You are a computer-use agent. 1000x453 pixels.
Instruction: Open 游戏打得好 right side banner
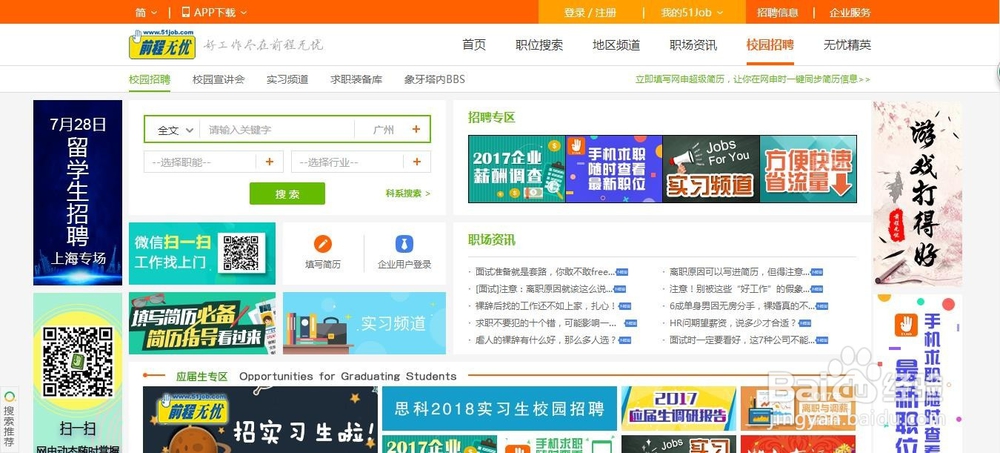click(x=917, y=193)
